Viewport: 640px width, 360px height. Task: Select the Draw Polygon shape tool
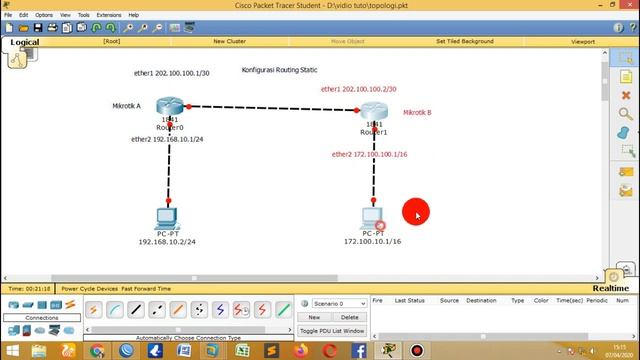[623, 132]
